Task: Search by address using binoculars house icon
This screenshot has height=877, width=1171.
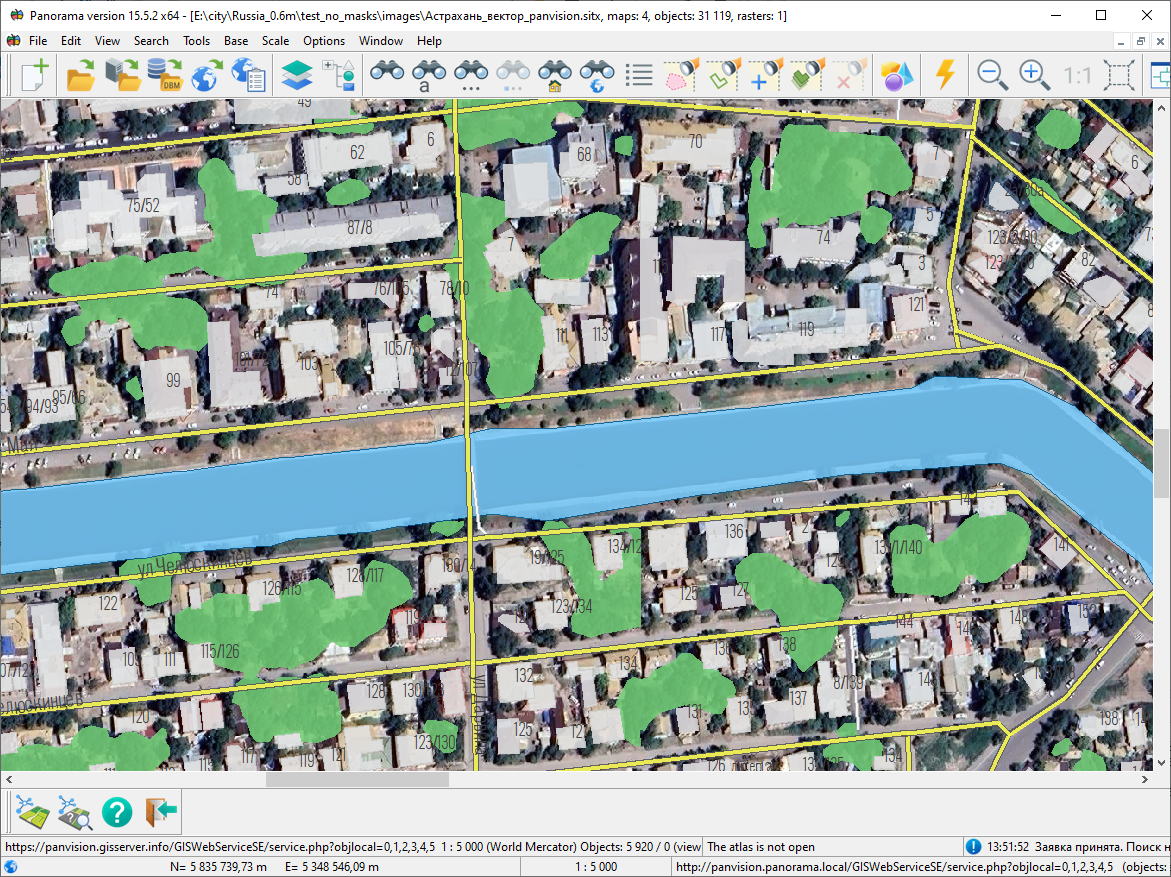Action: pyautogui.click(x=555, y=75)
